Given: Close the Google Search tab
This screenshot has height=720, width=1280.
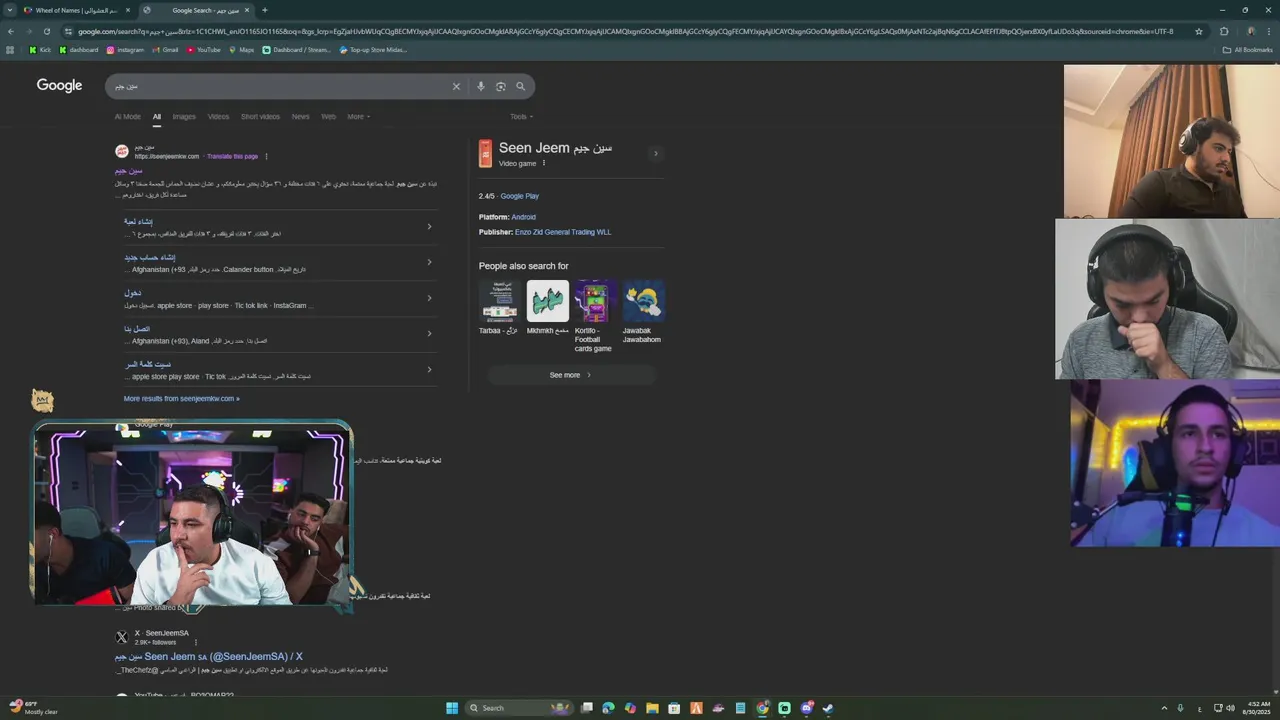Looking at the screenshot, I should [x=247, y=10].
